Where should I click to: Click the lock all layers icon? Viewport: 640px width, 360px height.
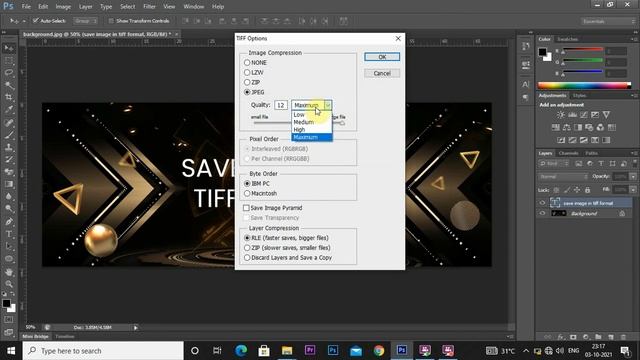pos(587,190)
